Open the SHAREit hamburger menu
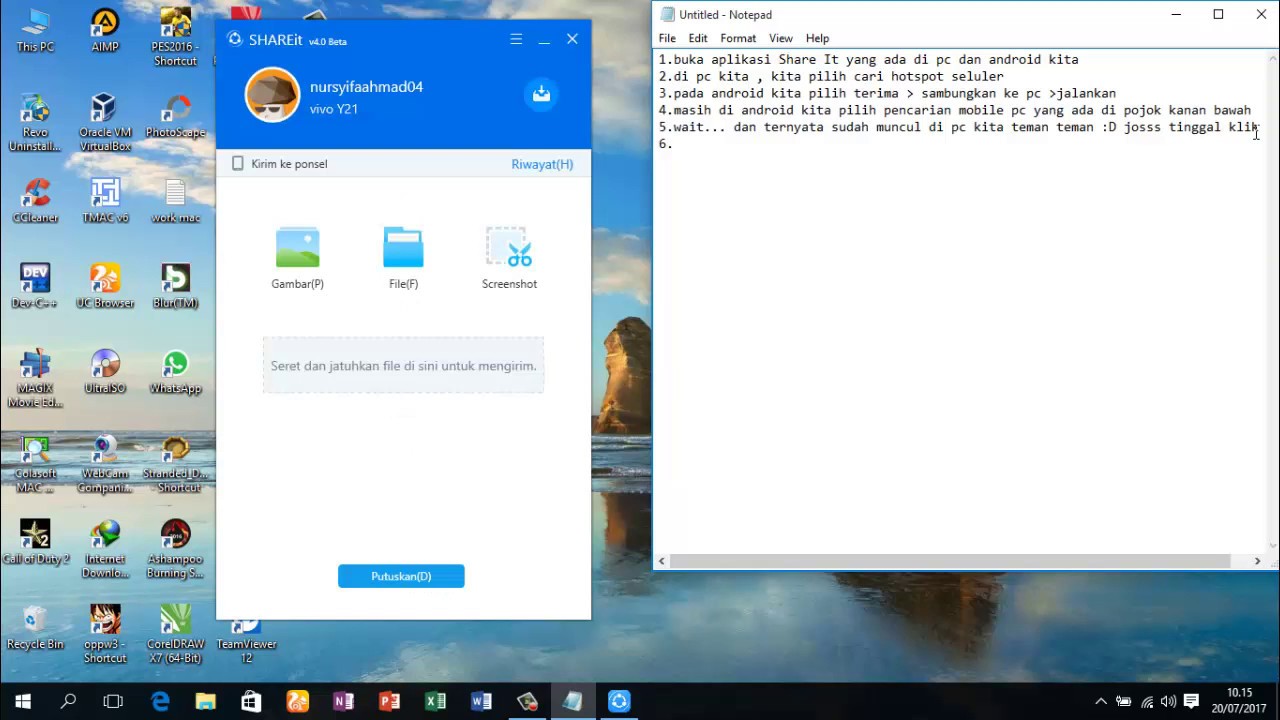This screenshot has width=1280, height=720. click(x=516, y=39)
